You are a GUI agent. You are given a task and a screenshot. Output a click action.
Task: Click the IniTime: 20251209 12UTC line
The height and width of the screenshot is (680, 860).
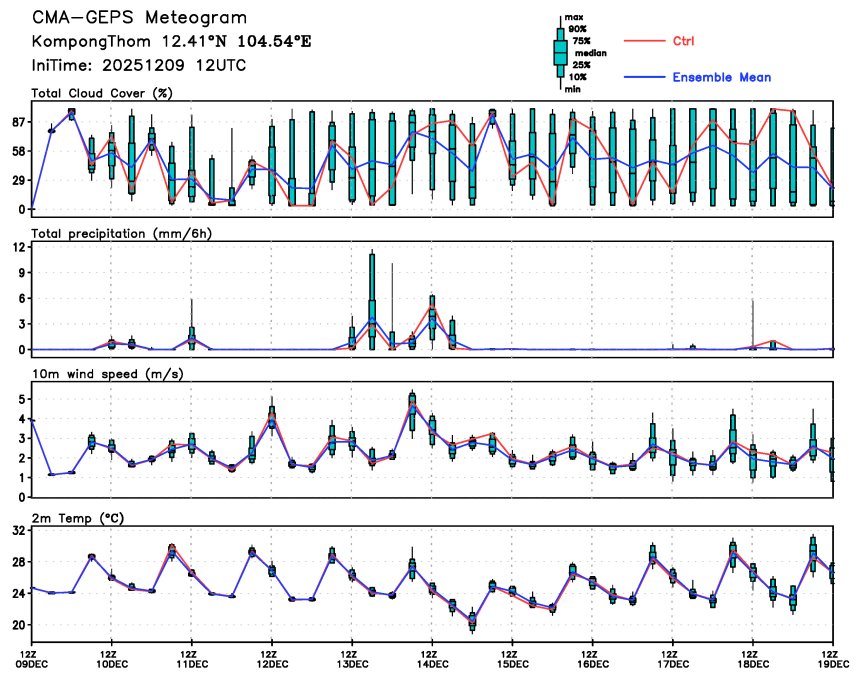coord(139,65)
